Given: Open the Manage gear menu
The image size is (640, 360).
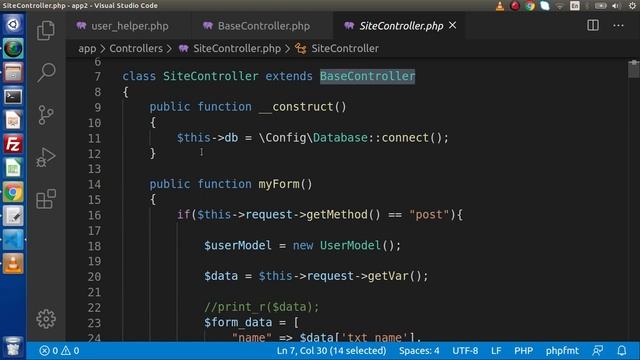Looking at the screenshot, I should click(46, 318).
